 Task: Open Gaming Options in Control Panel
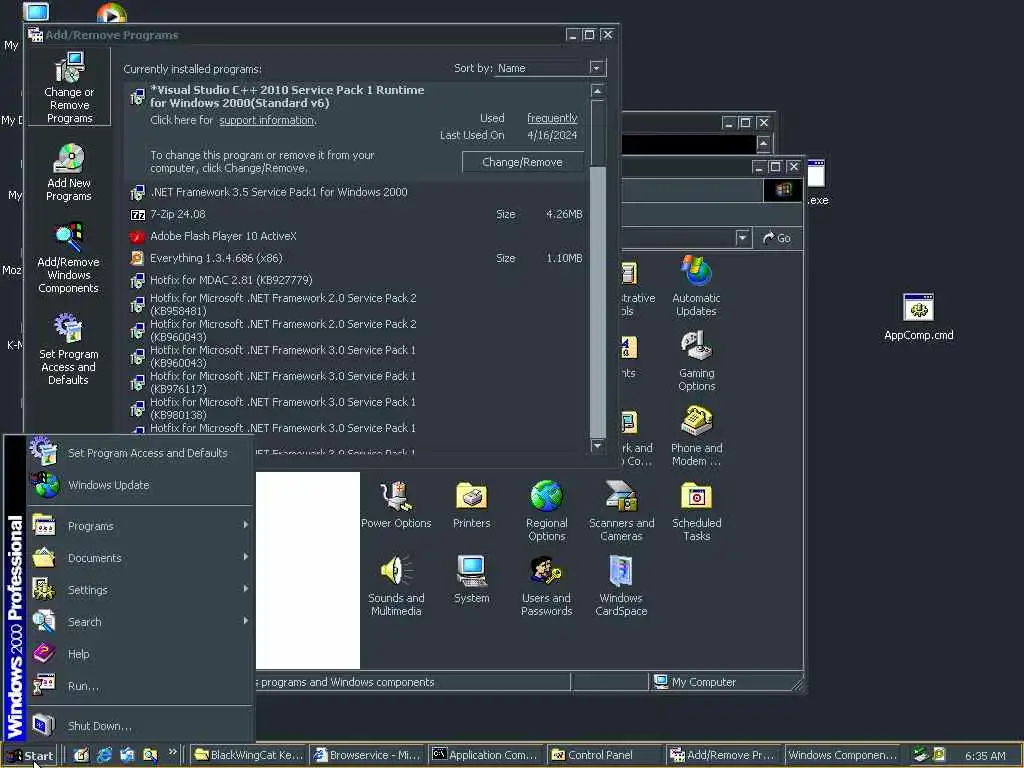tap(696, 361)
